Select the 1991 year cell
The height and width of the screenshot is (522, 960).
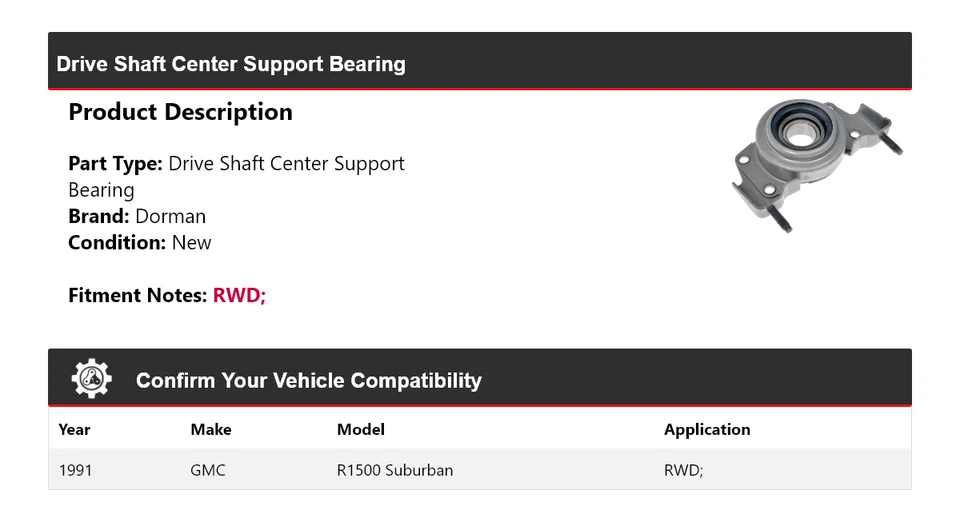tap(76, 469)
